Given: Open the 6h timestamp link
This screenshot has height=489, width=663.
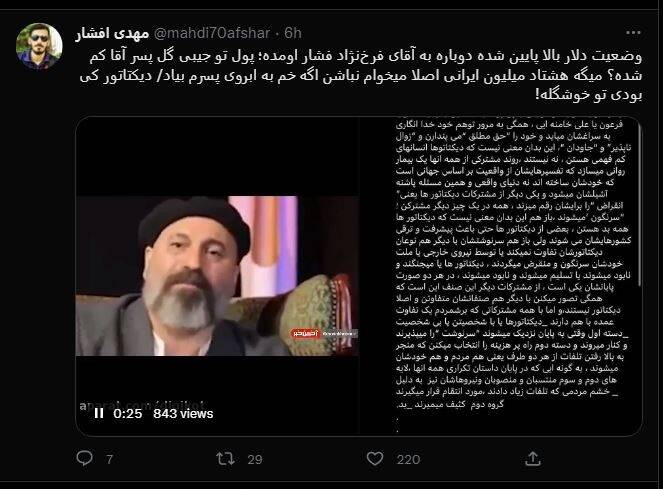Looking at the screenshot, I should tap(293, 33).
